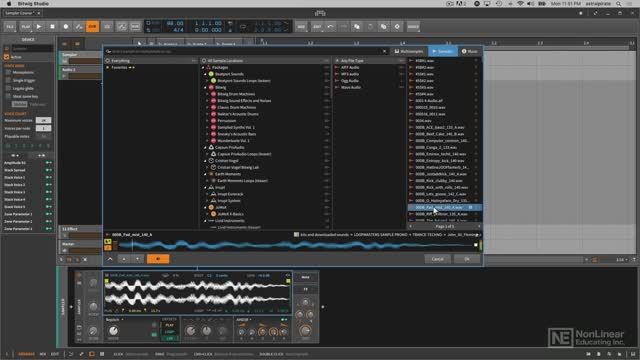Image resolution: width=640 pixels, height=360 pixels.
Task: Enable the Legato glide checkbox
Action: 8,88
